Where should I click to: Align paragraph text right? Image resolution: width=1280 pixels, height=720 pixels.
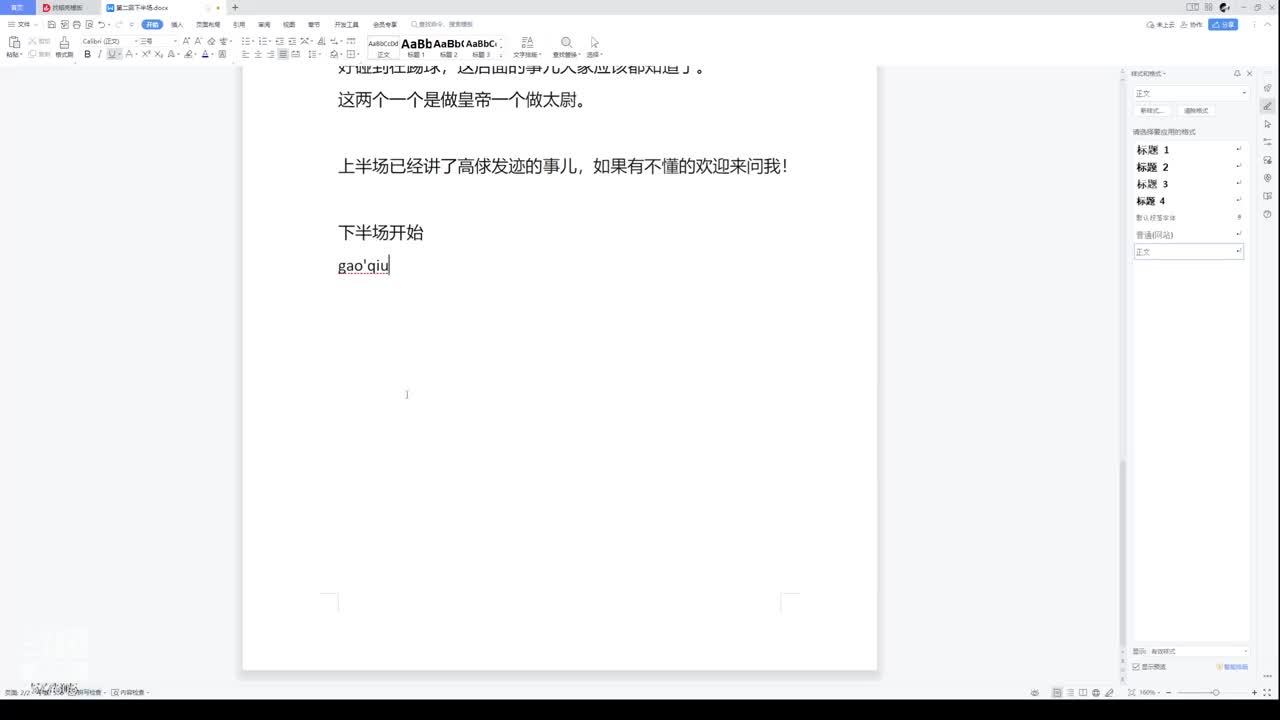tap(270, 54)
